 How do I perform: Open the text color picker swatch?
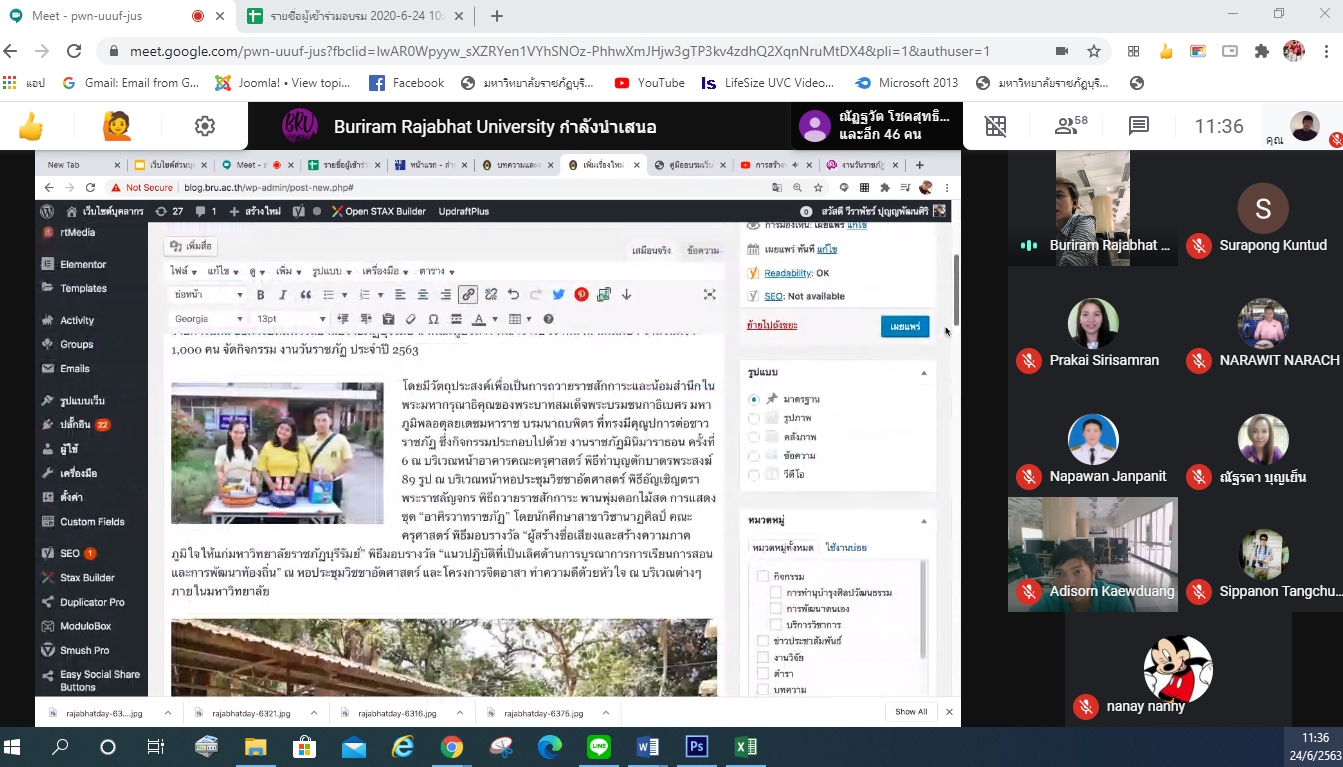tap(479, 319)
